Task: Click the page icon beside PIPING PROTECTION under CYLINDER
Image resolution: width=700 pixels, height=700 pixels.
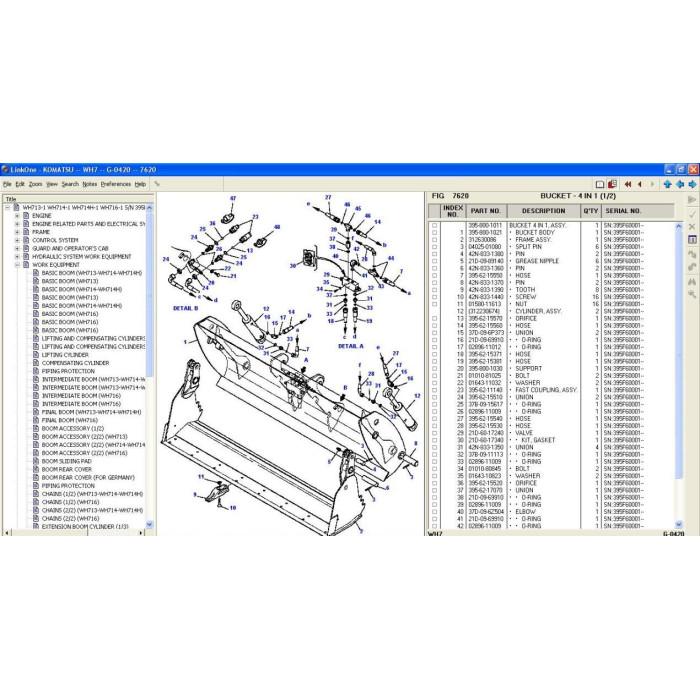Action: [36, 371]
